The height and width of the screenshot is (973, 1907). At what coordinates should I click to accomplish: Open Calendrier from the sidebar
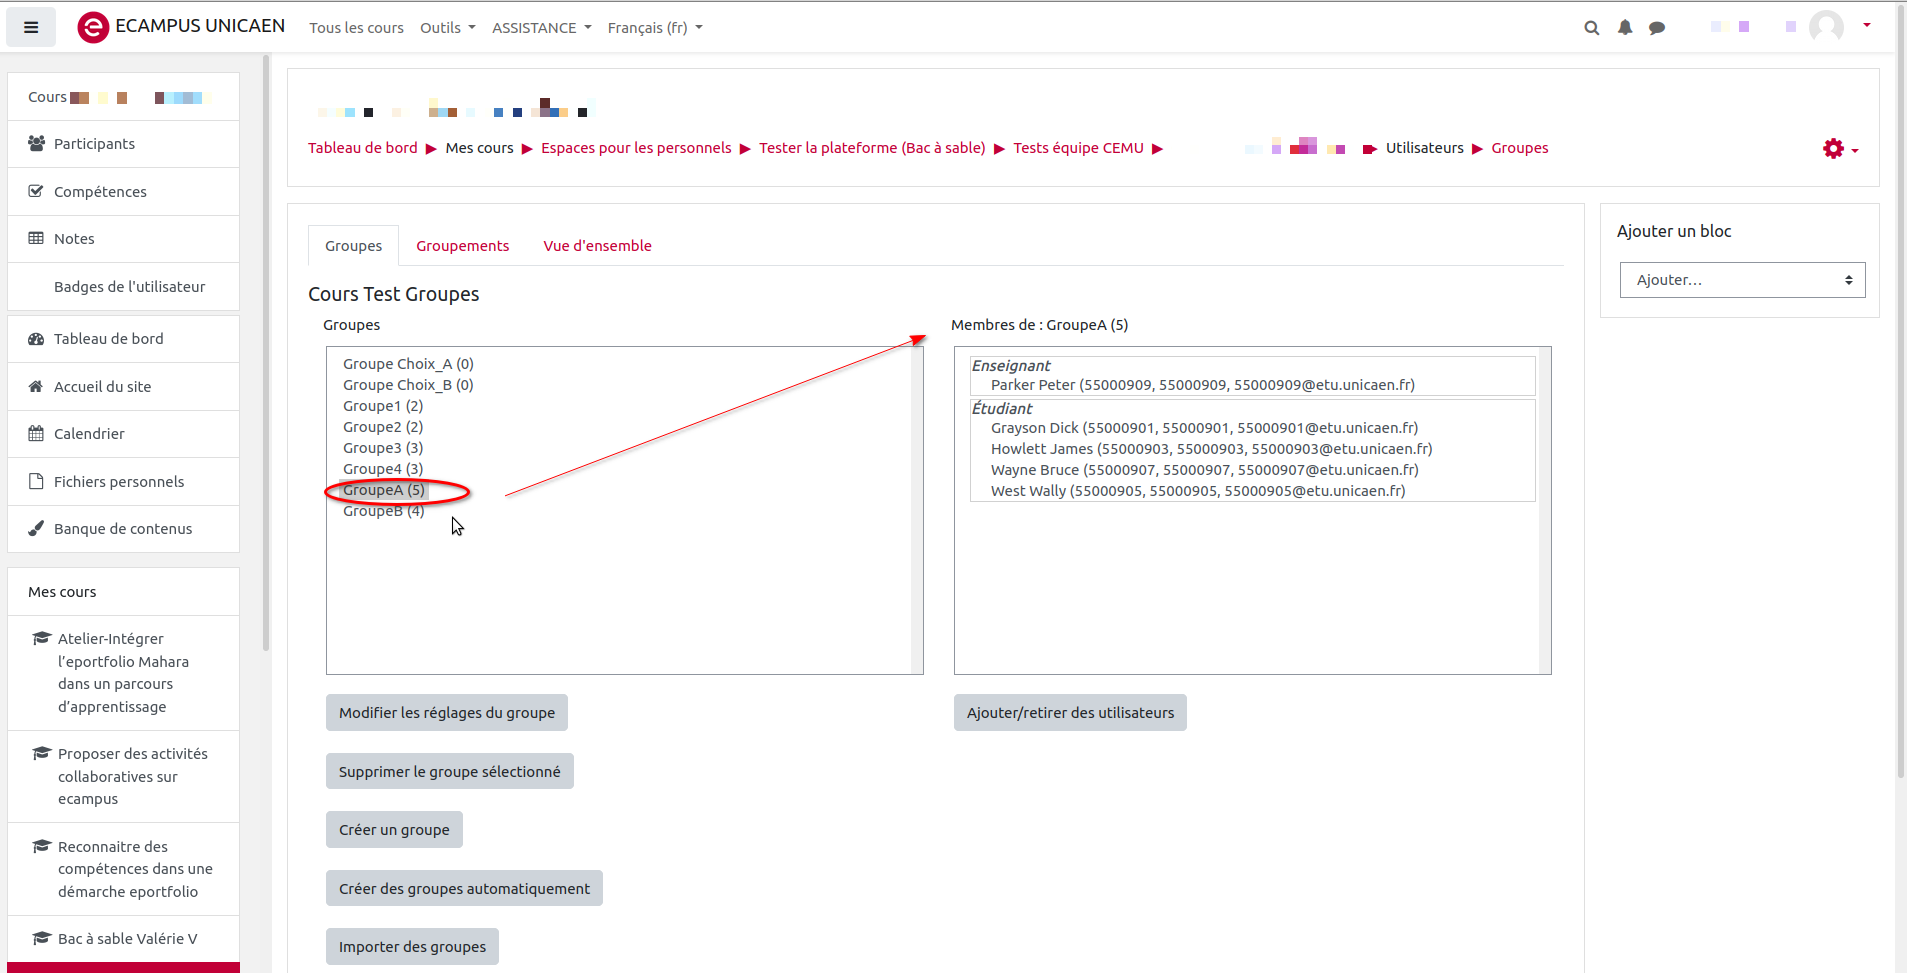(89, 434)
